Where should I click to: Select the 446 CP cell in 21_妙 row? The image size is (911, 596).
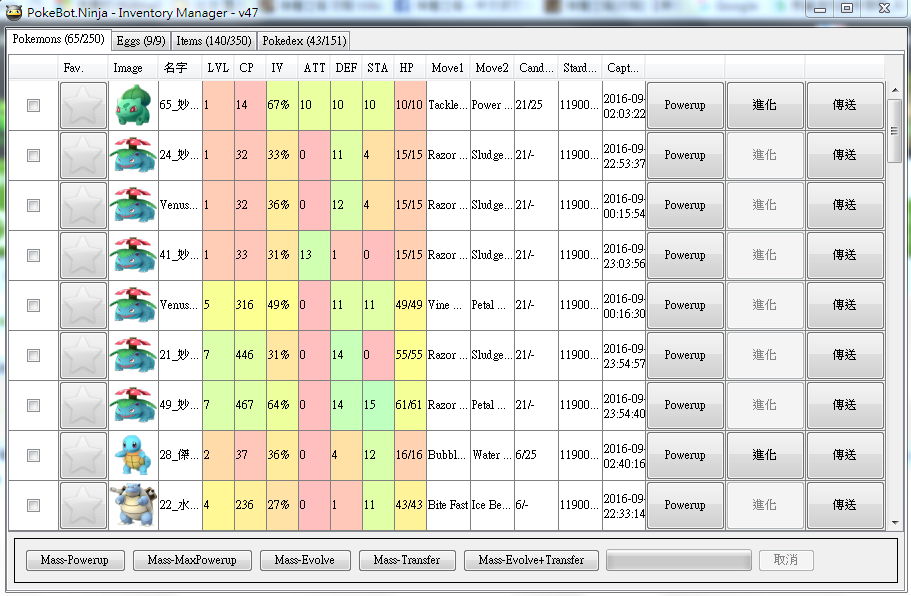pos(250,355)
